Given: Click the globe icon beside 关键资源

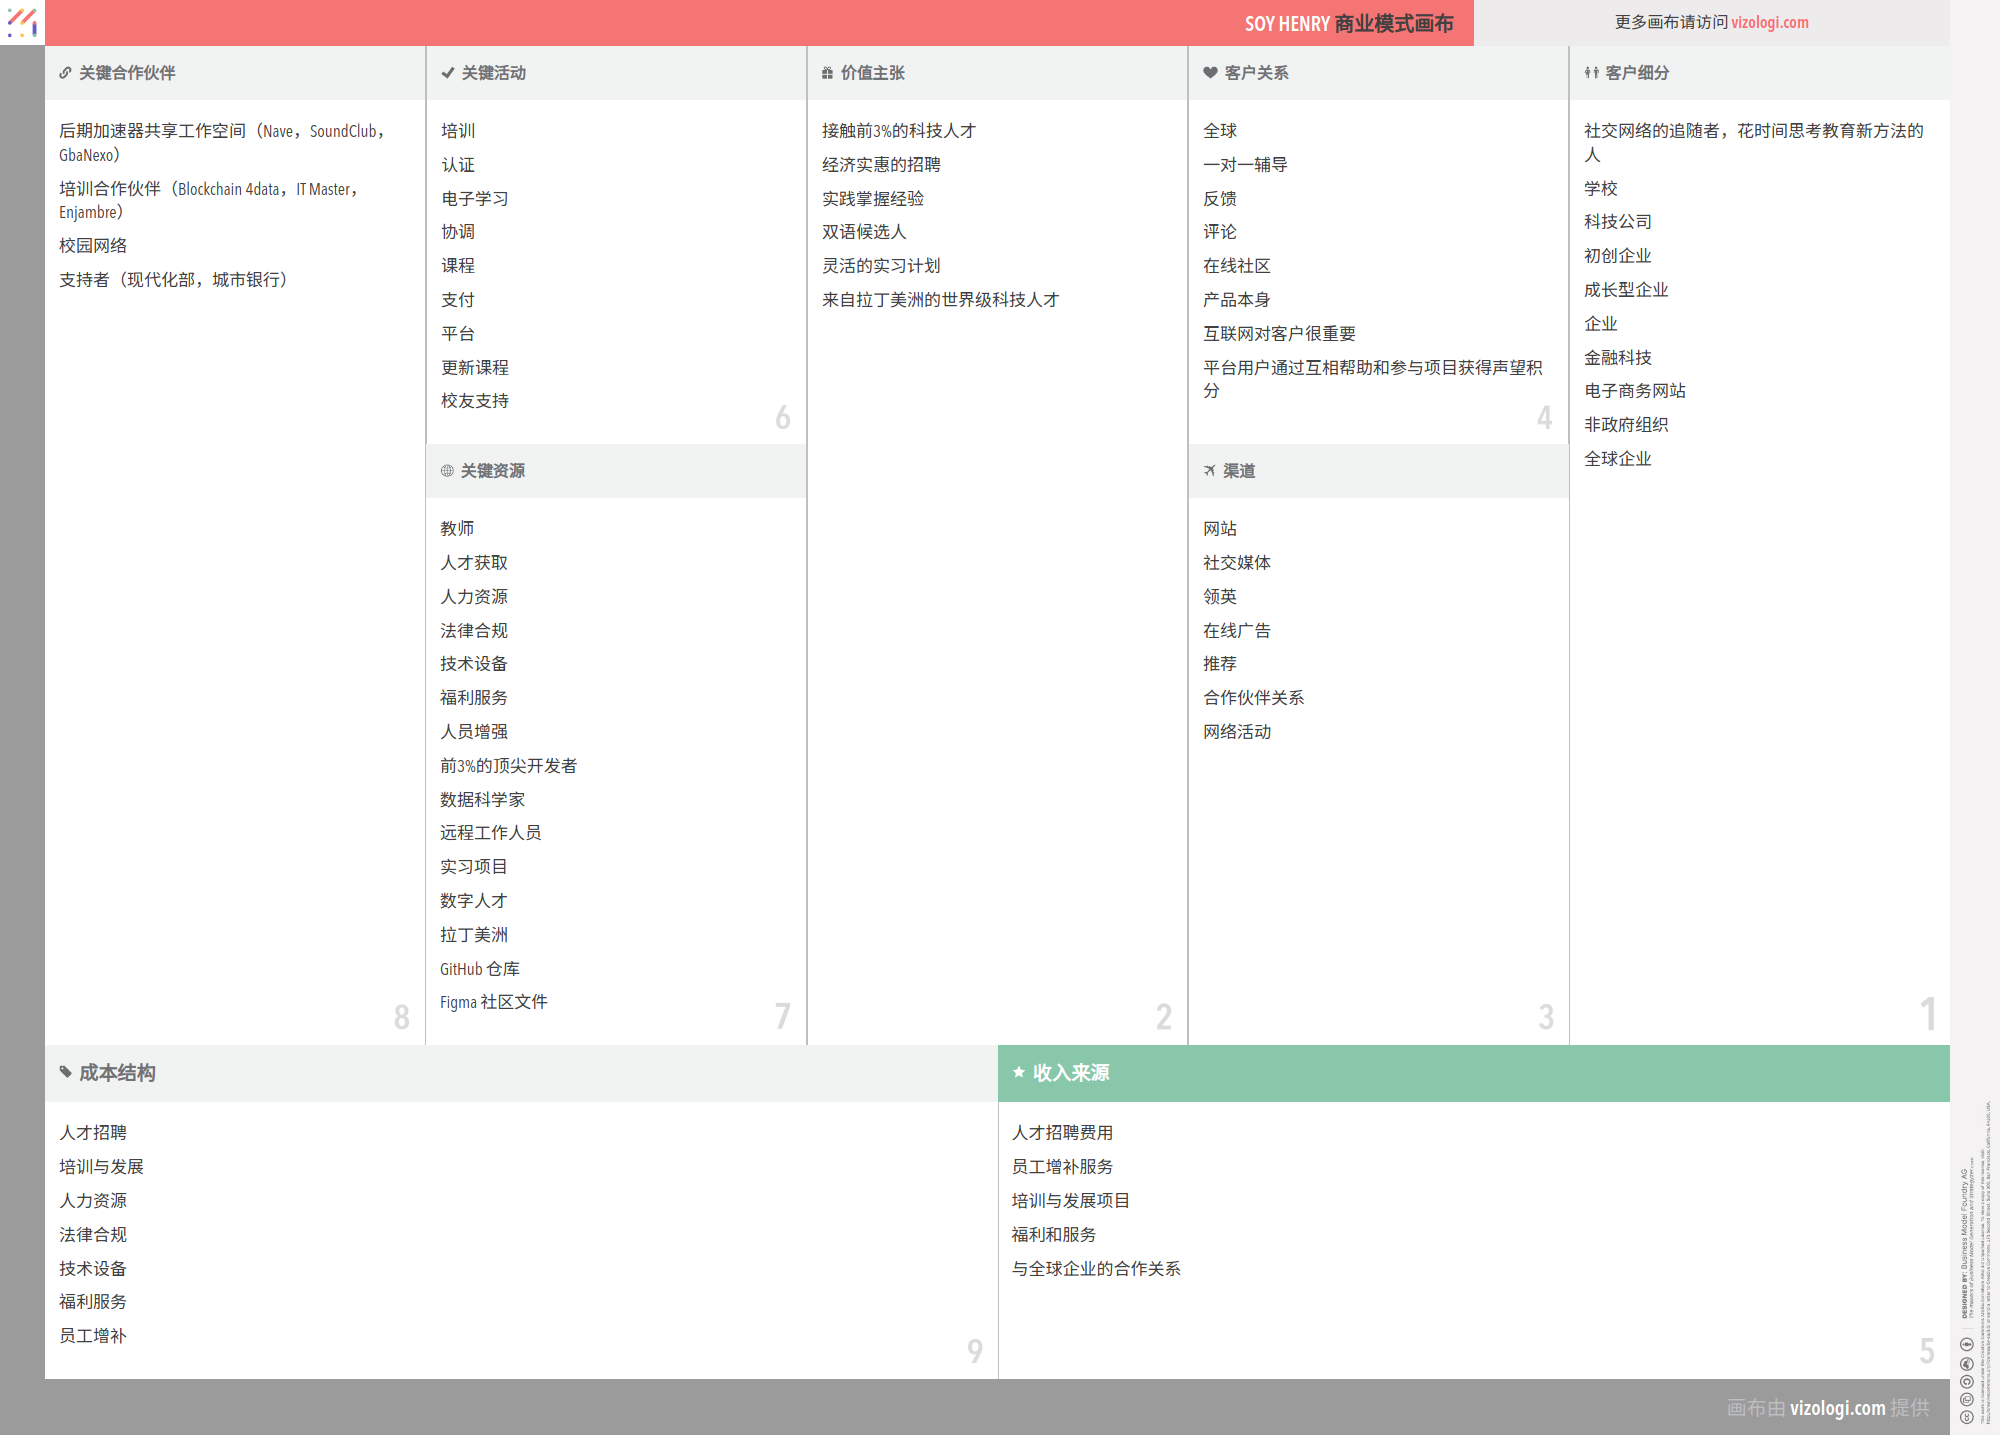Looking at the screenshot, I should pyautogui.click(x=447, y=471).
